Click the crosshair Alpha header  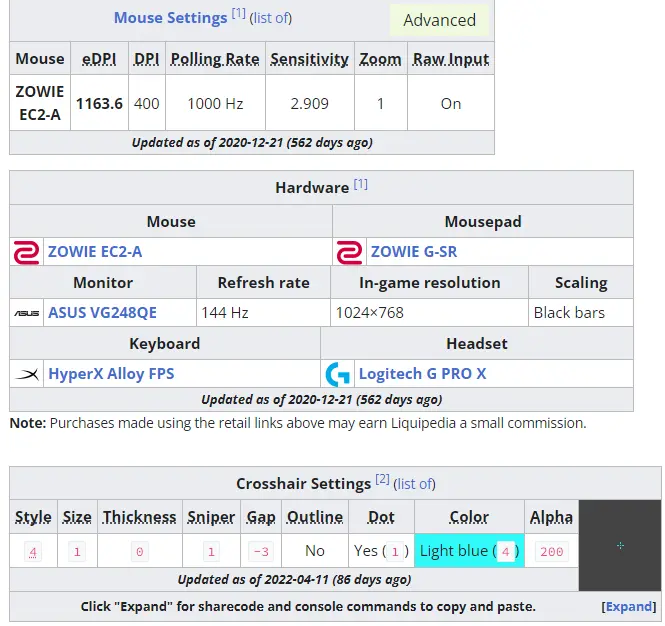point(551,517)
